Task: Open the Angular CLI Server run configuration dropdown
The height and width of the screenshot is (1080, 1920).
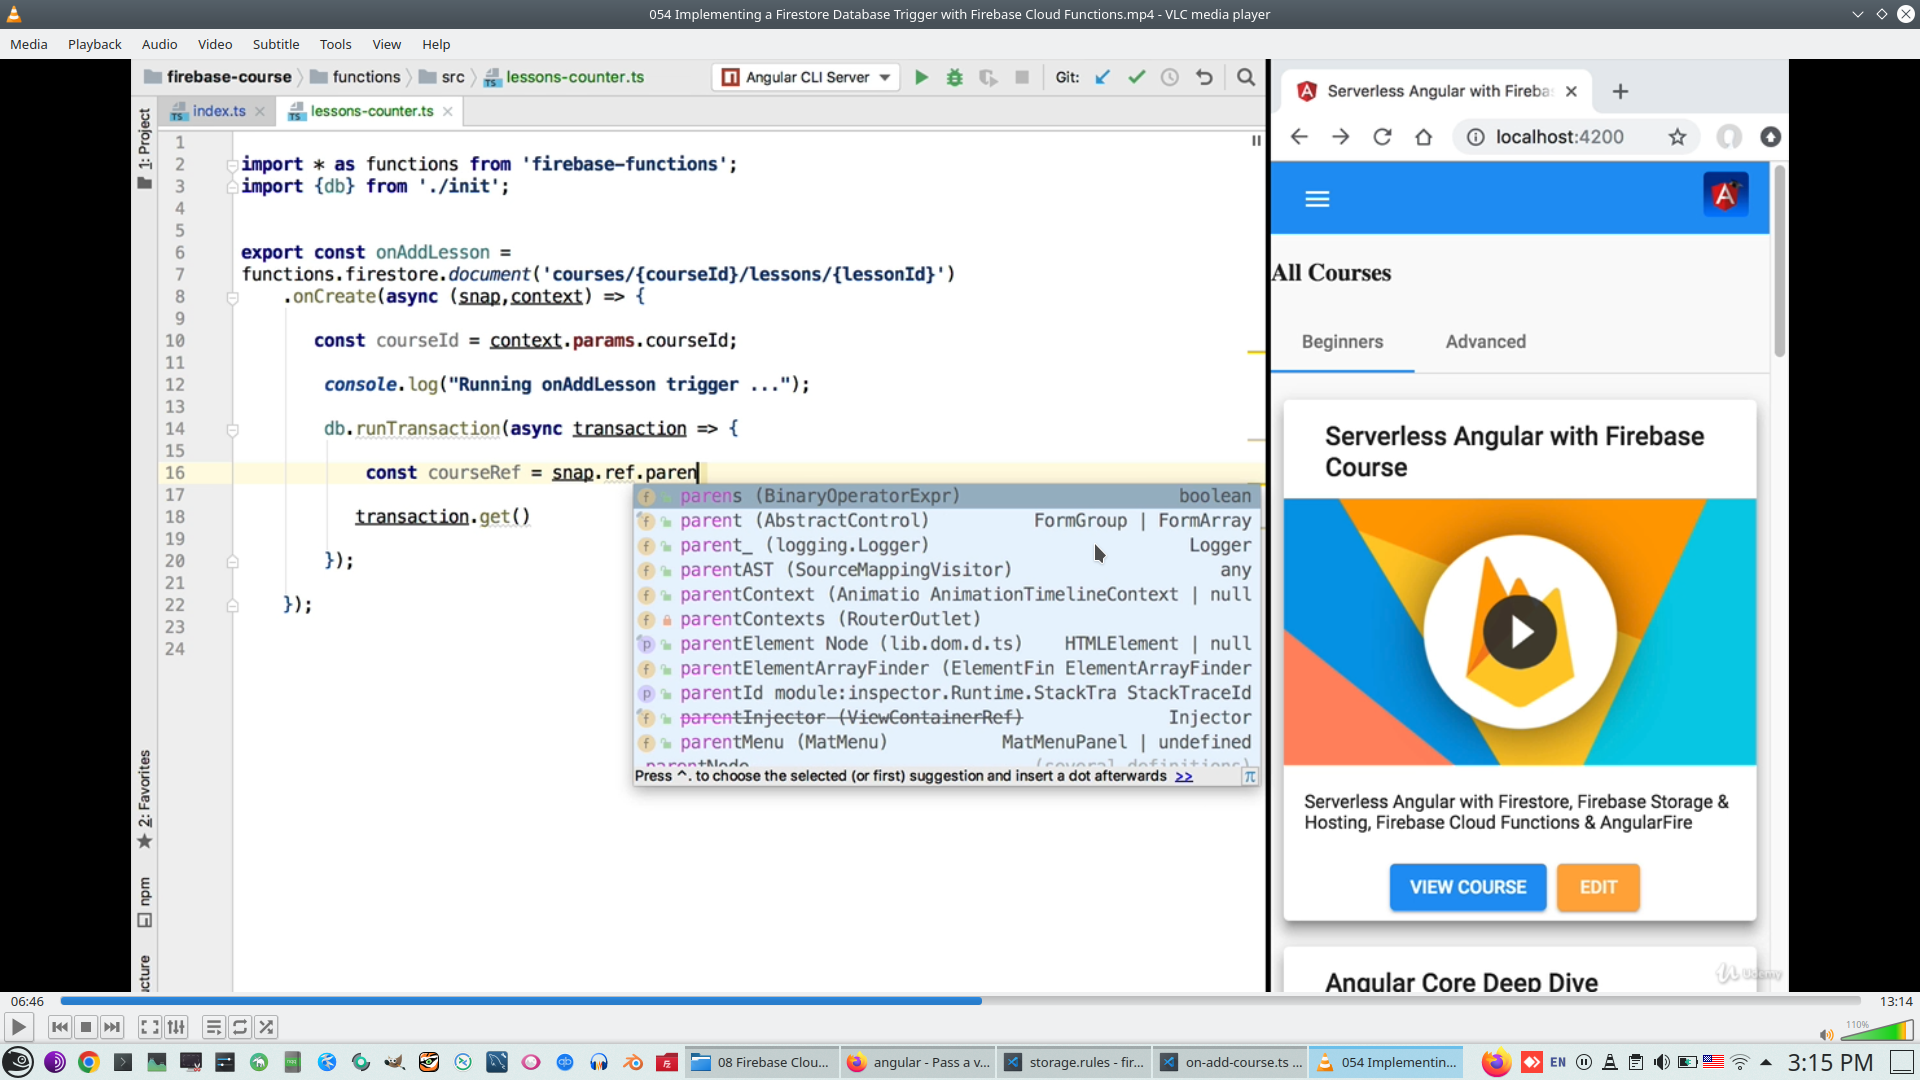Action: click(883, 77)
